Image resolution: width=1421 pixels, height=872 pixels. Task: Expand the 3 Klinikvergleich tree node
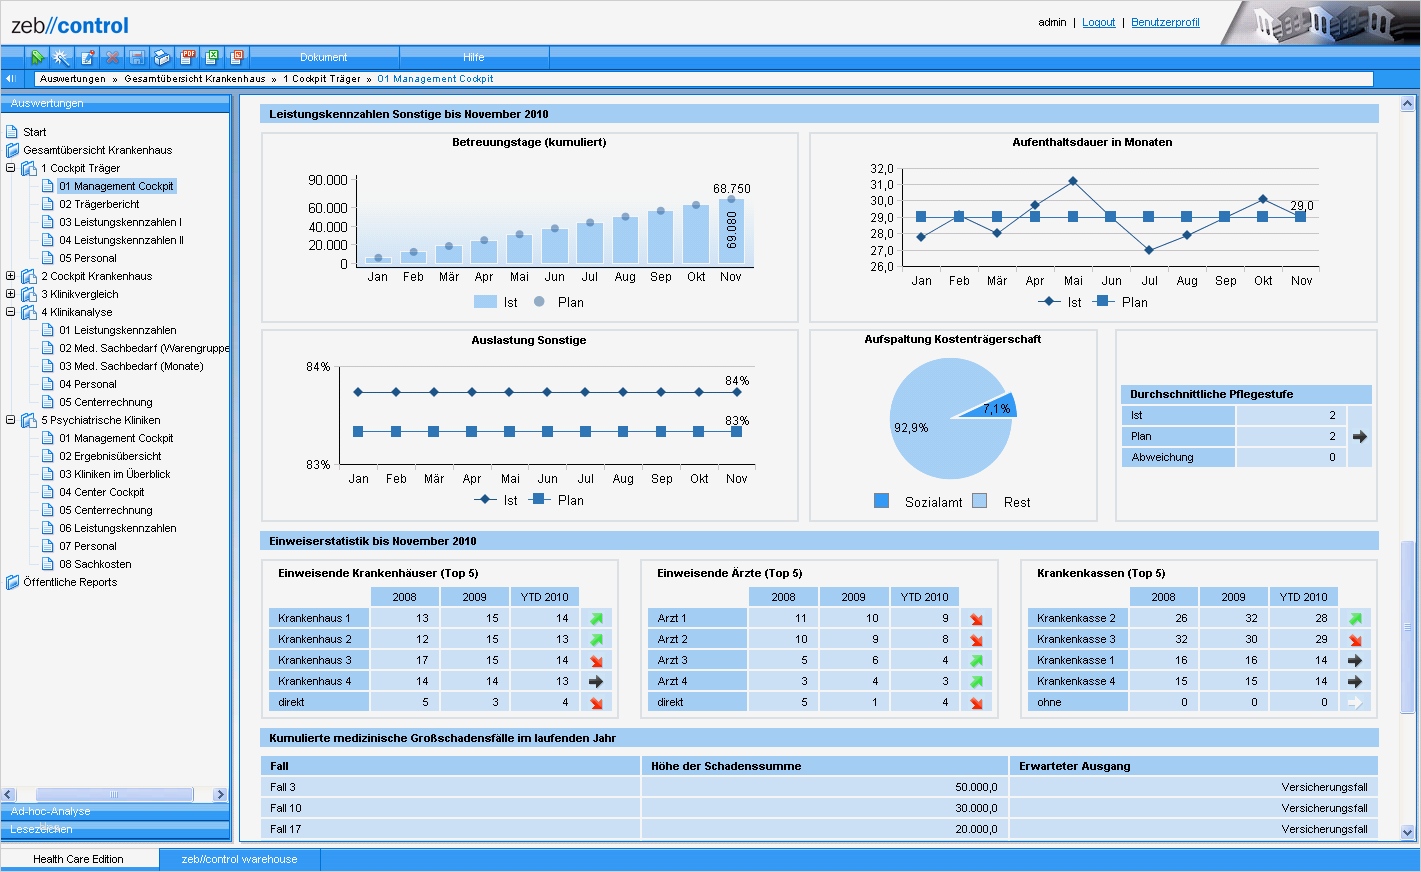[x=11, y=294]
